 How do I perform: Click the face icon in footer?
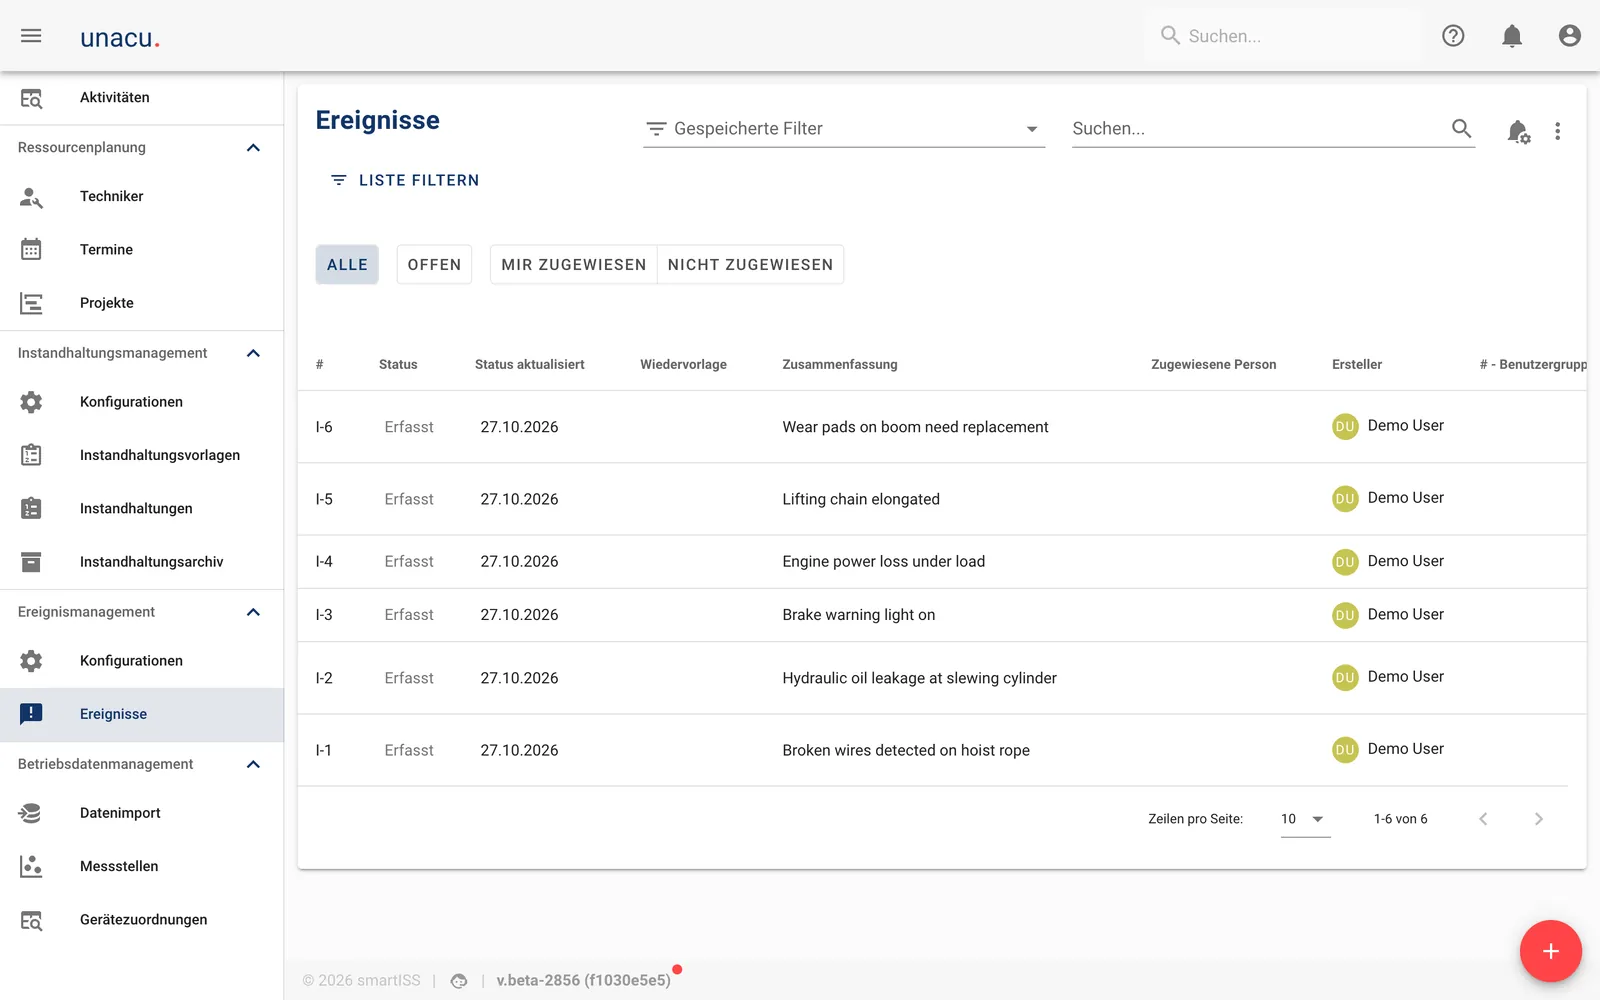pos(459,981)
